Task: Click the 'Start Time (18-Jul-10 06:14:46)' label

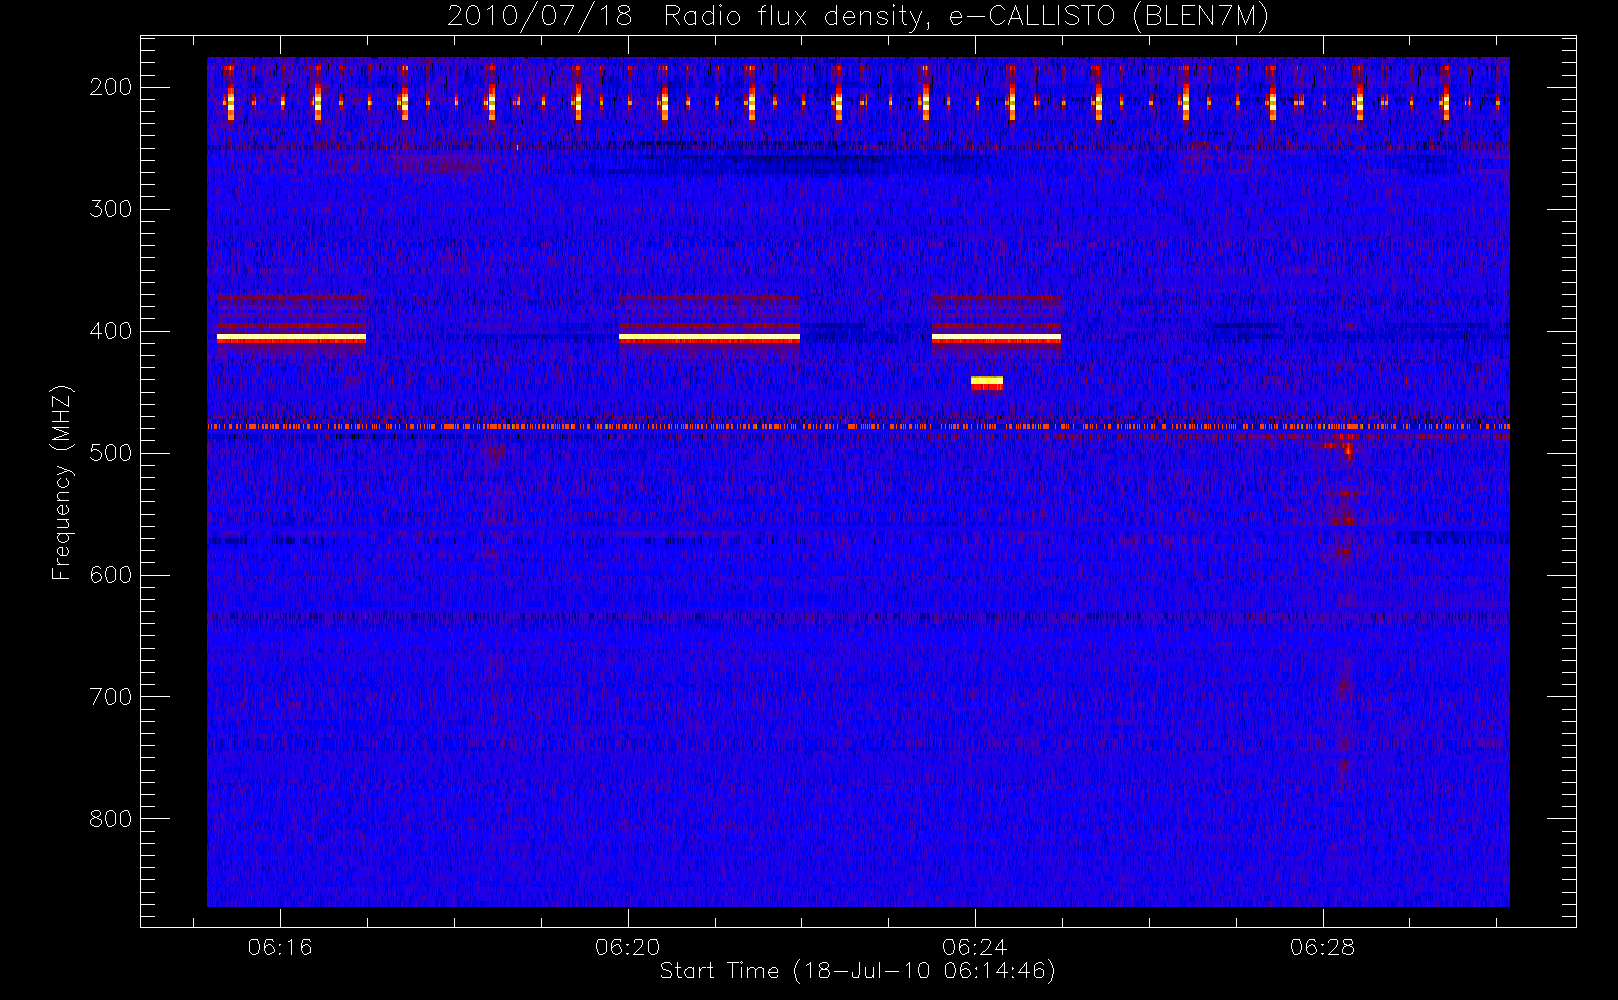Action: (x=858, y=971)
